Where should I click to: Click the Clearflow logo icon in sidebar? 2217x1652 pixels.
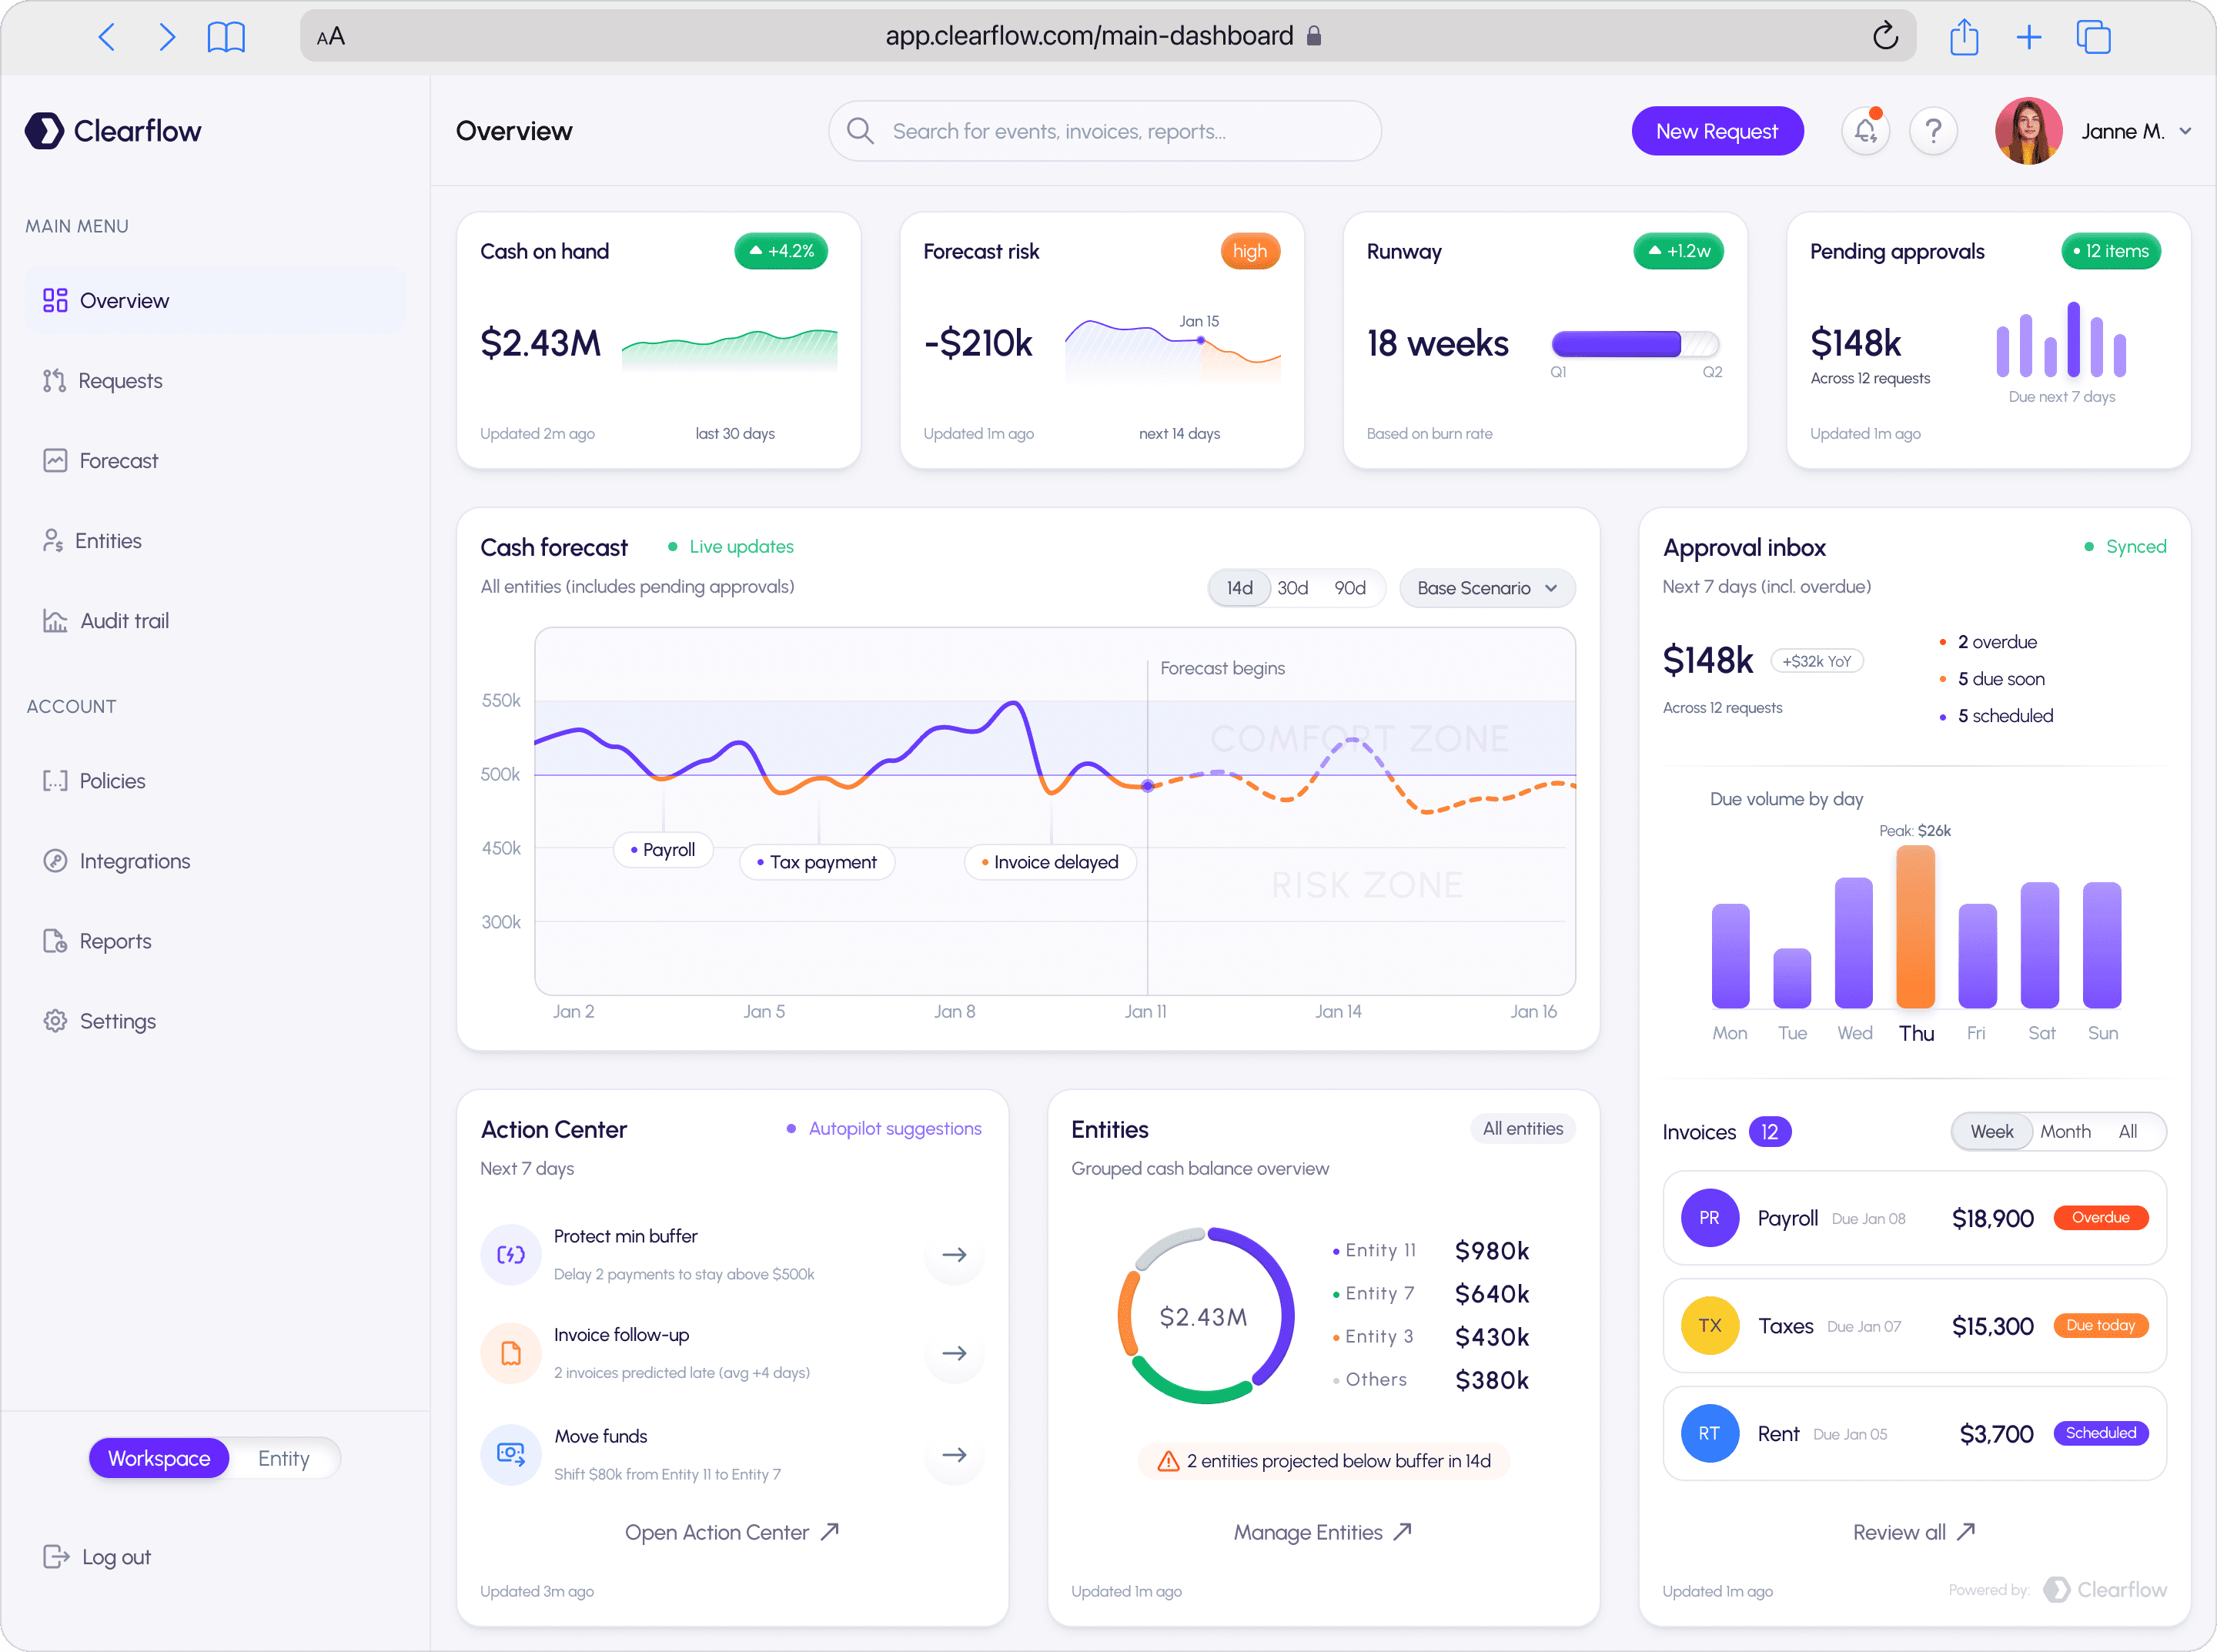[x=44, y=131]
